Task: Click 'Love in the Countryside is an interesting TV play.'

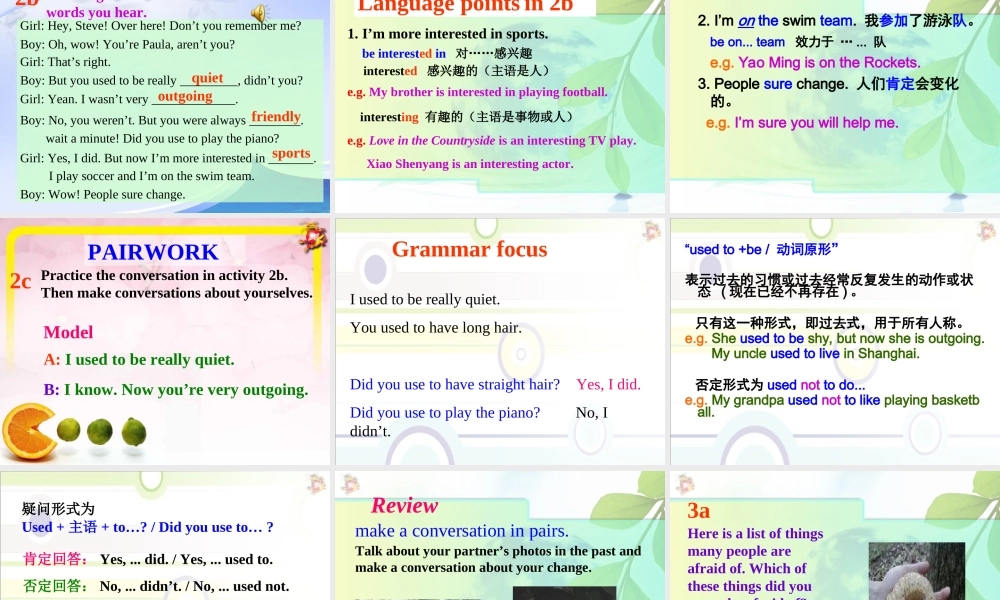Action: (503, 140)
